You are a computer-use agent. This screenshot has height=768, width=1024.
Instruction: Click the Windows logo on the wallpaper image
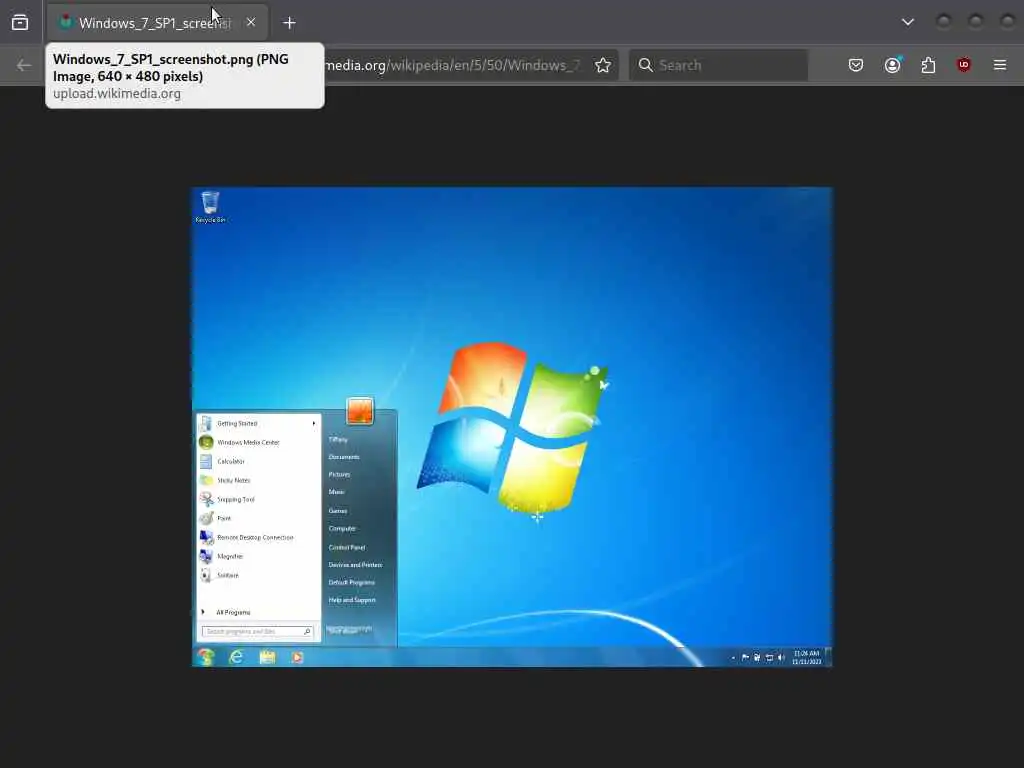pyautogui.click(x=513, y=428)
